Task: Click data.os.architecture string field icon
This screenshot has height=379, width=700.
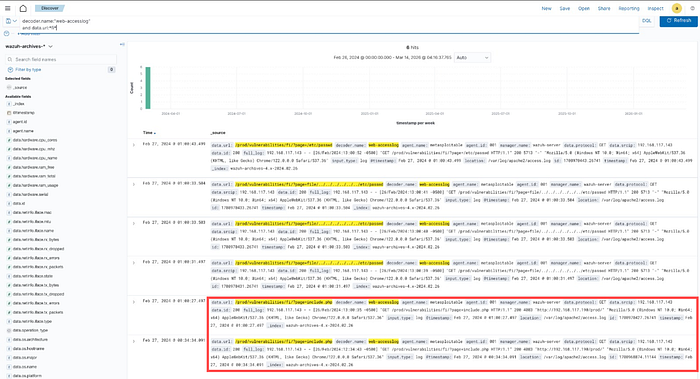Action: click(x=9, y=339)
